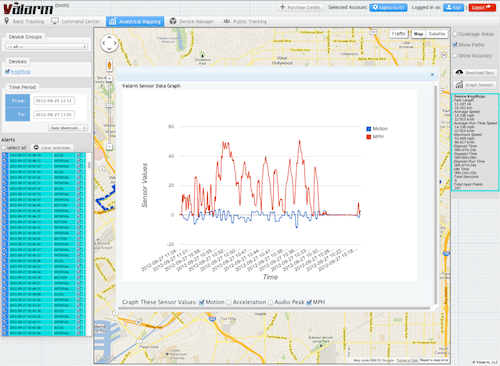The width and height of the screenshot is (500, 366).
Task: Open the KogiRoja device link
Action: 21,72
